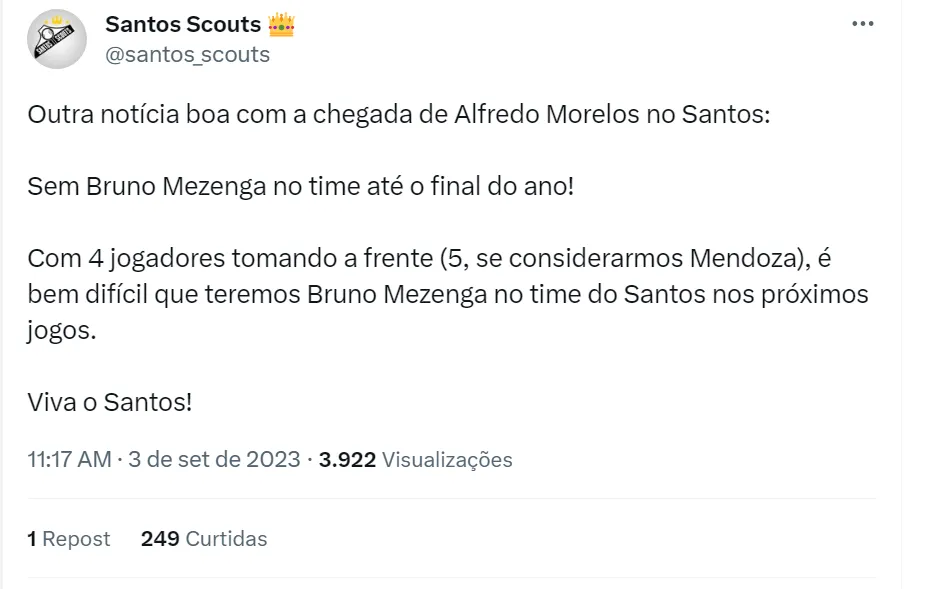The height and width of the screenshot is (589, 926).
Task: Click the line 'Sem Bruno Mezenga no time'
Action: pyautogui.click(x=301, y=186)
